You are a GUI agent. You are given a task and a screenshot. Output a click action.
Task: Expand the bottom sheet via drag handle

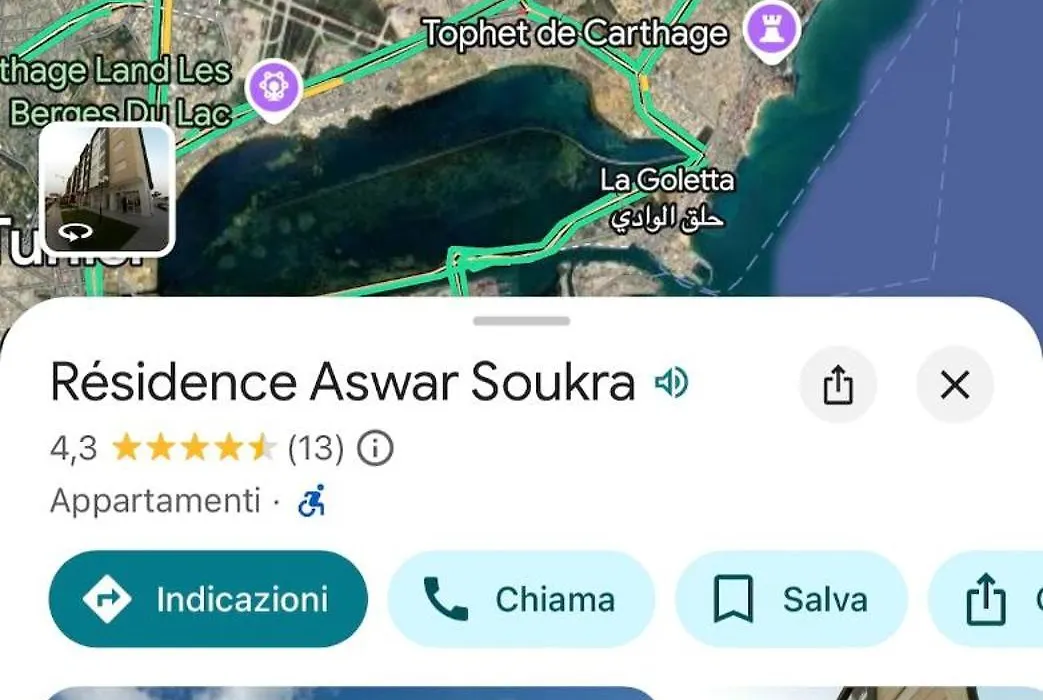(x=522, y=321)
